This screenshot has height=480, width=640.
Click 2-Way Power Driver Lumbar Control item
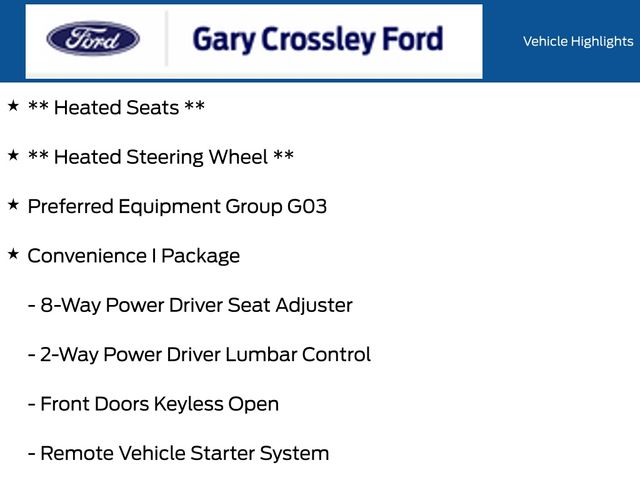point(205,354)
